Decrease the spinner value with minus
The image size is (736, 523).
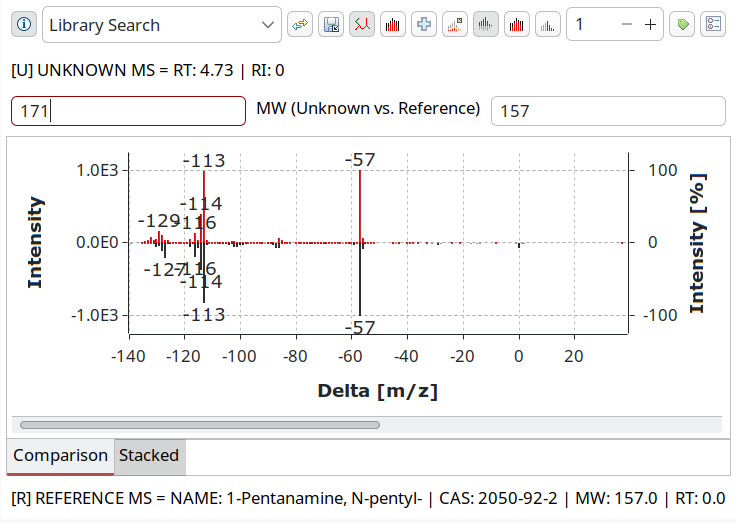[627, 25]
